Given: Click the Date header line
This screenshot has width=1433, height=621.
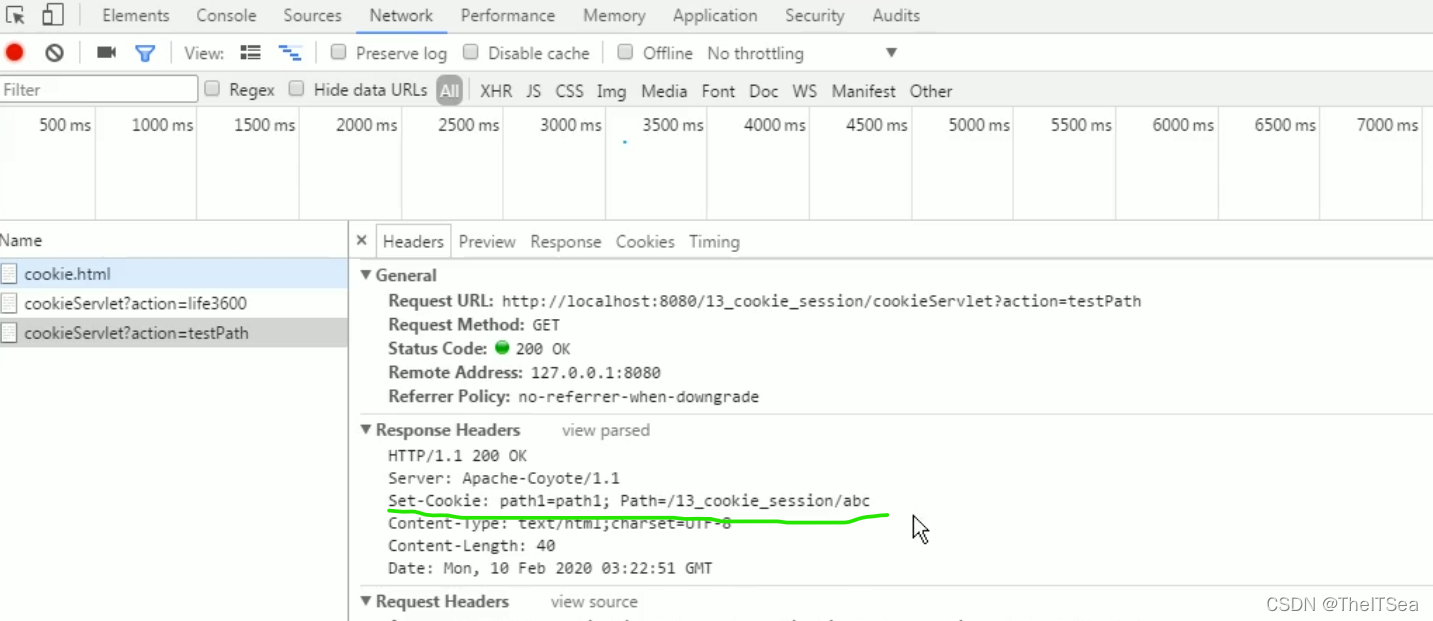Looking at the screenshot, I should click(x=550, y=568).
